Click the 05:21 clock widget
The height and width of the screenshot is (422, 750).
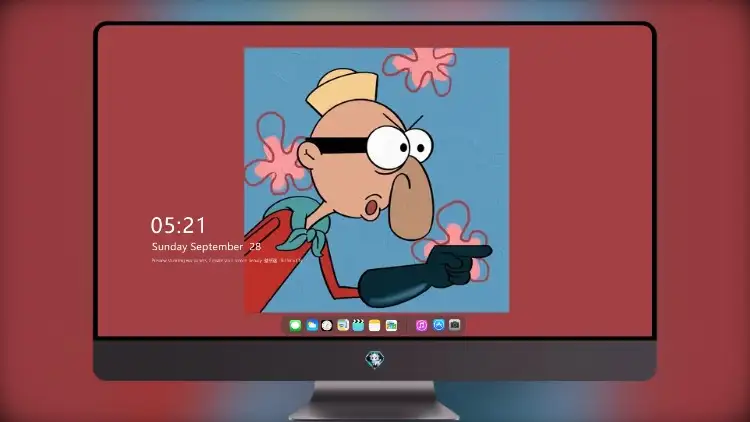pos(178,225)
